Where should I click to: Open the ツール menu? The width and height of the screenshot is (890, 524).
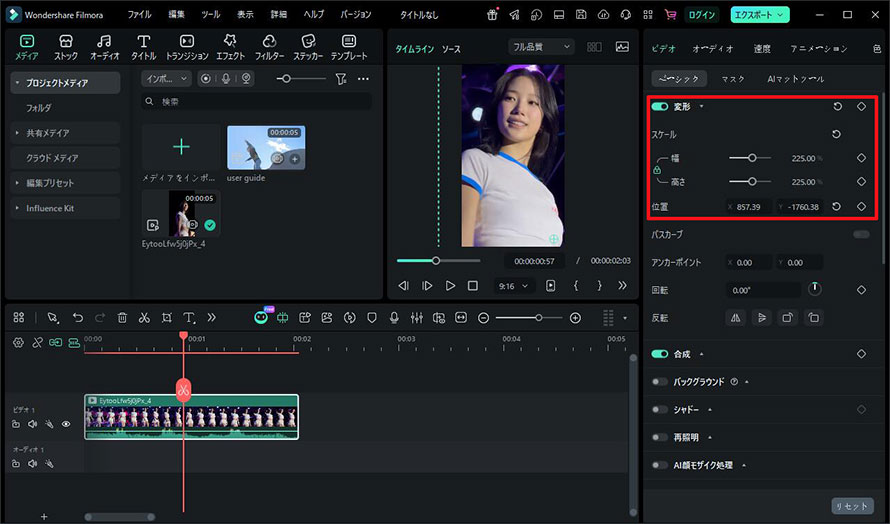pos(211,15)
